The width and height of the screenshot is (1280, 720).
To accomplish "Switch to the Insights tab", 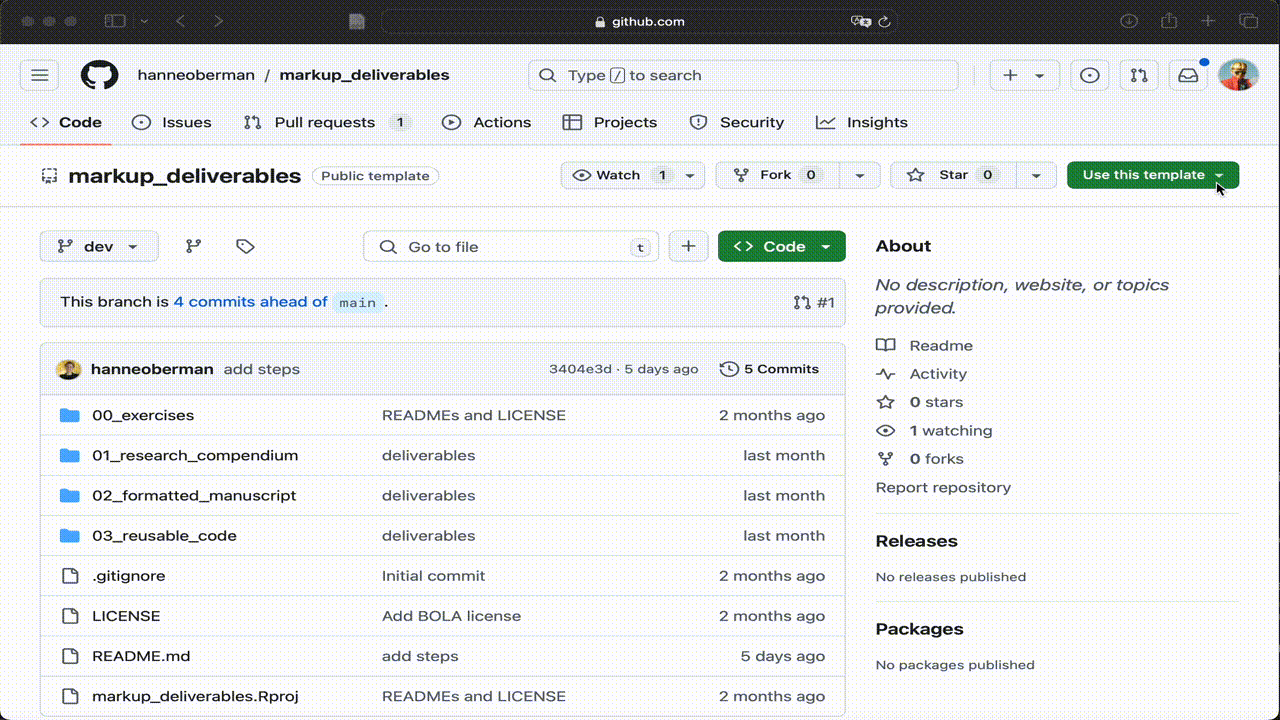I will tap(862, 122).
